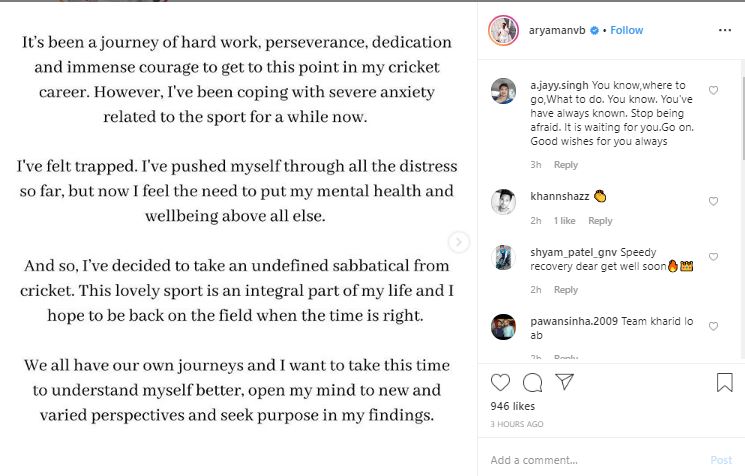Go to next slide with arrow
Image resolution: width=745 pixels, height=476 pixels.
458,241
